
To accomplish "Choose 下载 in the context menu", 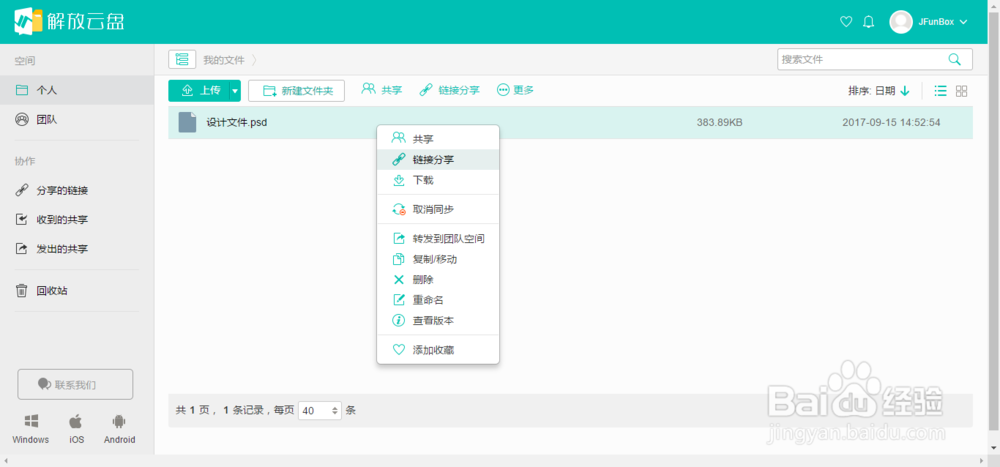I will (x=438, y=181).
